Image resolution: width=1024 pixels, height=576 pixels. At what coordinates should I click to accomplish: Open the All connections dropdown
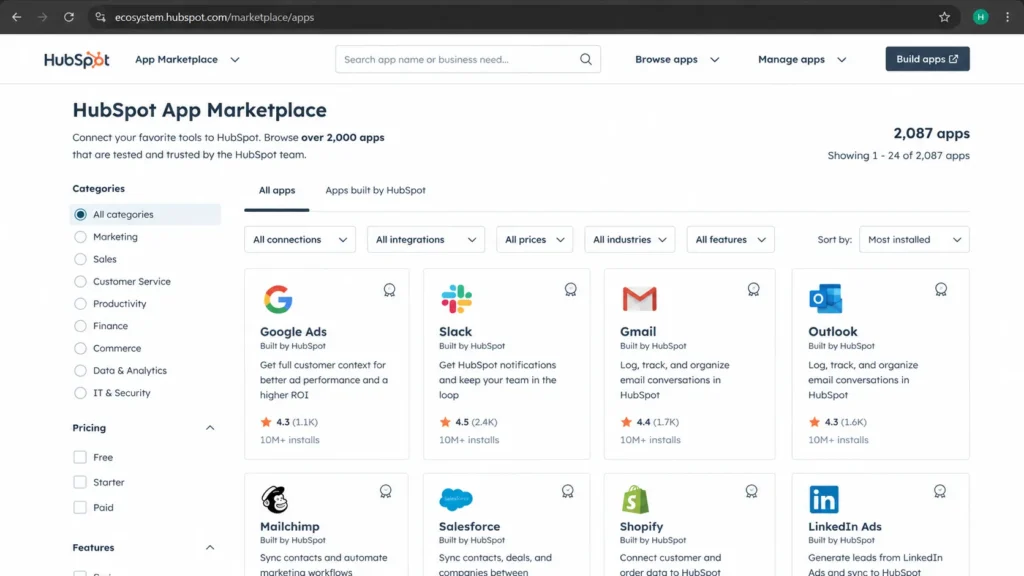point(300,240)
